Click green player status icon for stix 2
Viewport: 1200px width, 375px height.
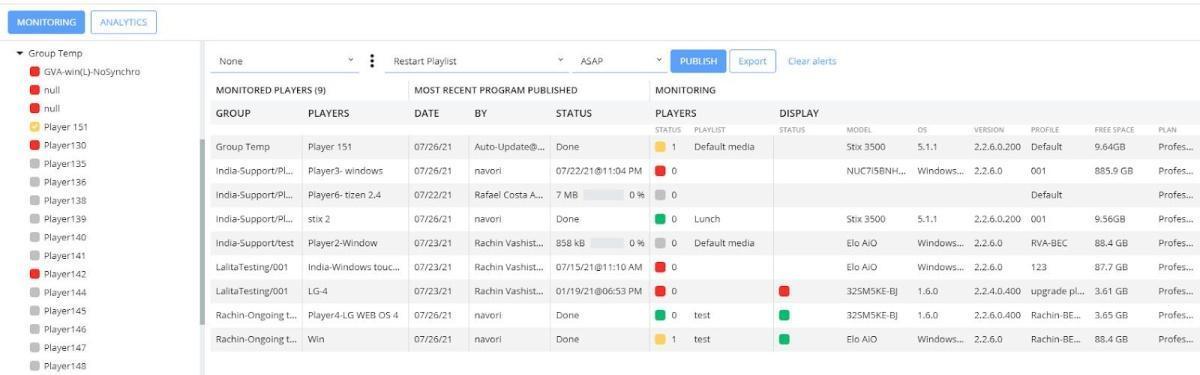660,218
